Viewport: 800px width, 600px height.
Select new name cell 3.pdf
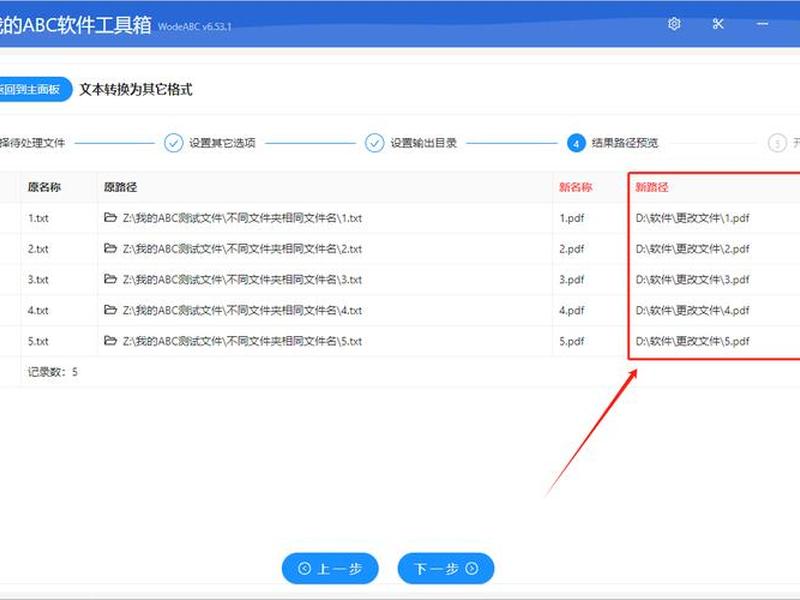pyautogui.click(x=572, y=280)
